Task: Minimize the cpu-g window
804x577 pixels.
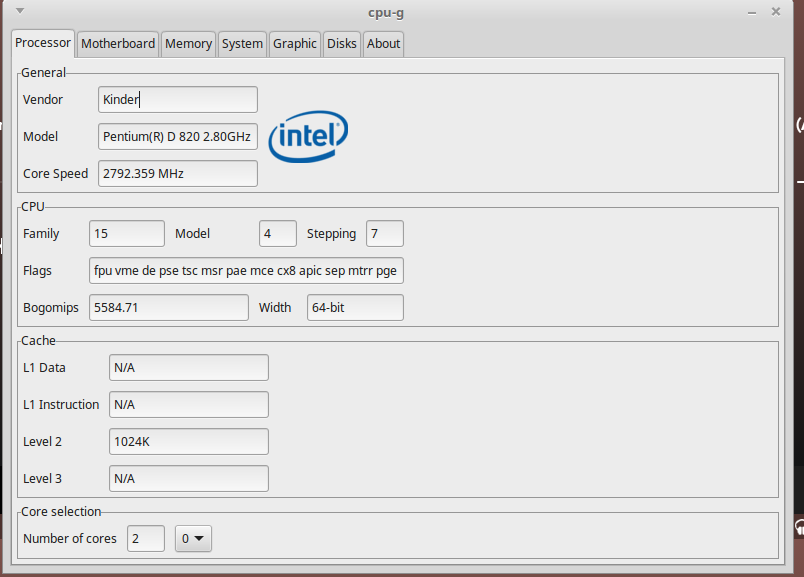Action: [752, 13]
